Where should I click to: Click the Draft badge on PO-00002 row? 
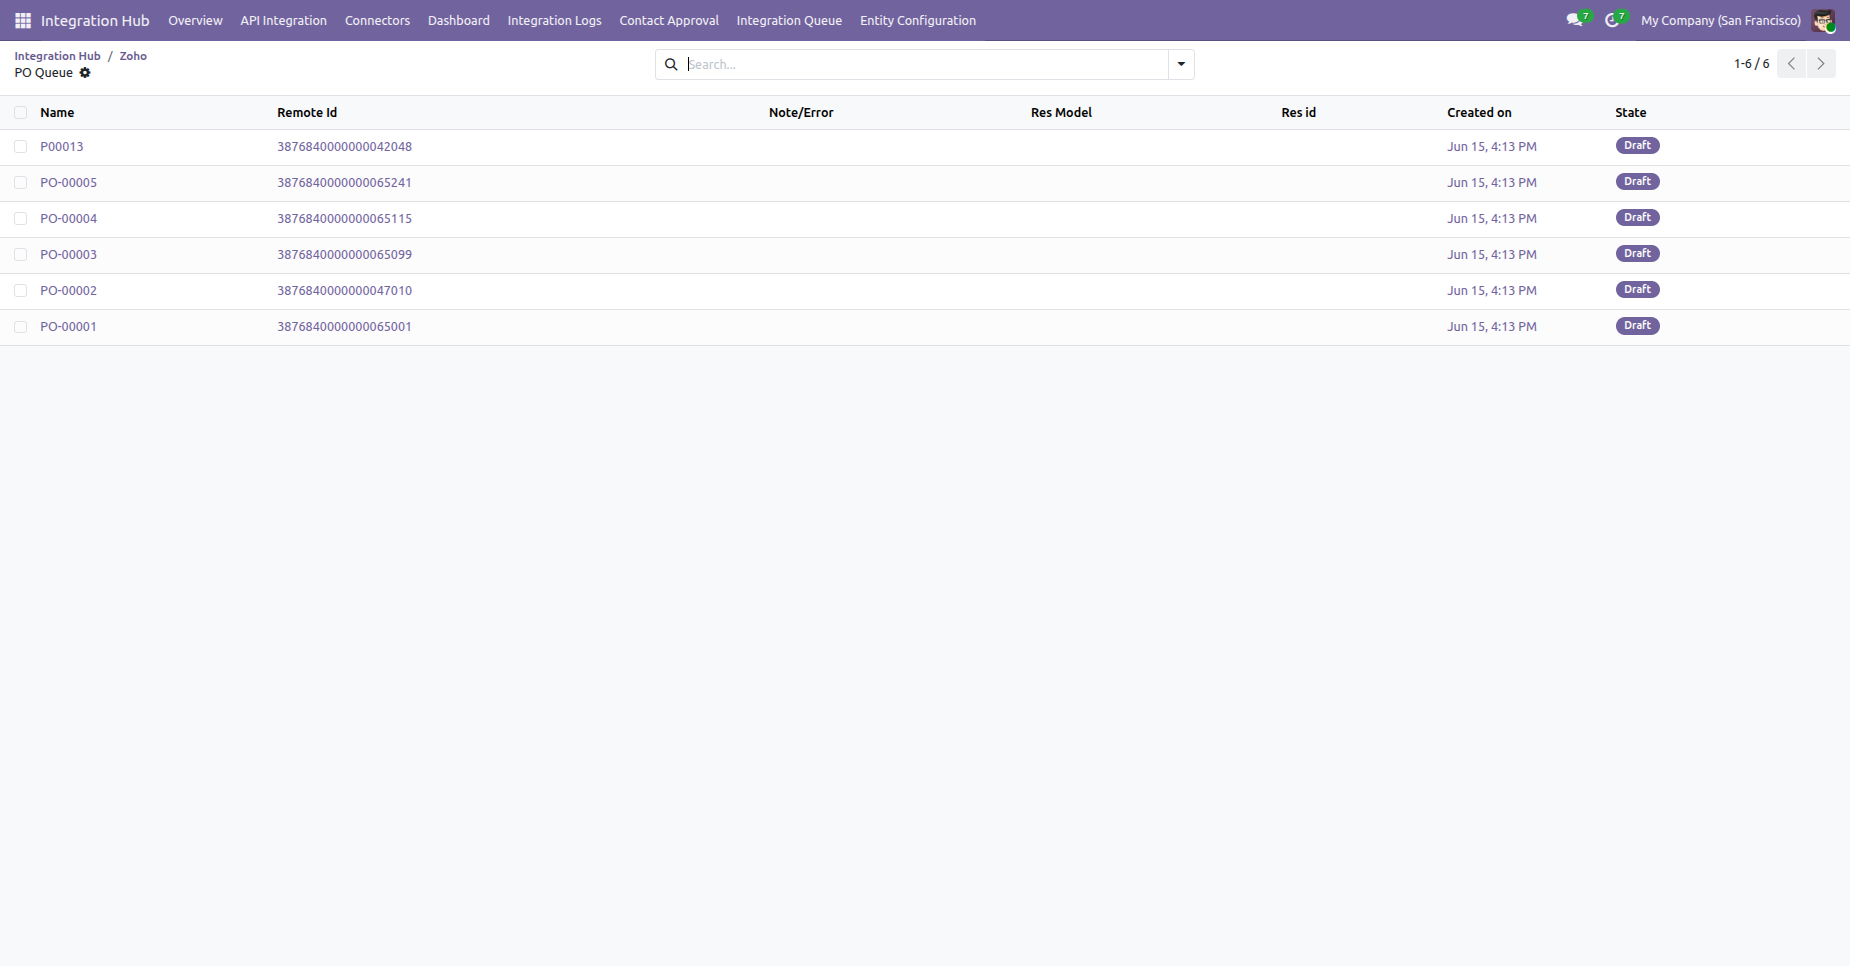[1637, 290]
